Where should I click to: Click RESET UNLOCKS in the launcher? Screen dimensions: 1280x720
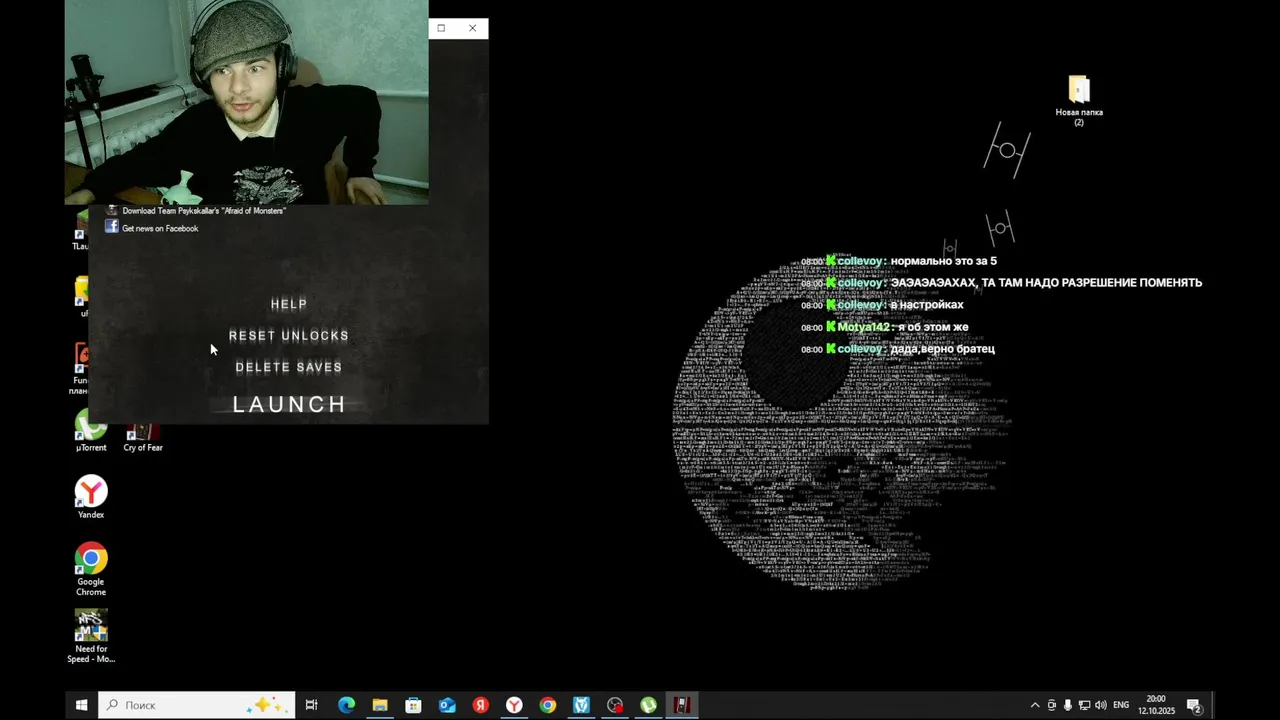coord(289,336)
